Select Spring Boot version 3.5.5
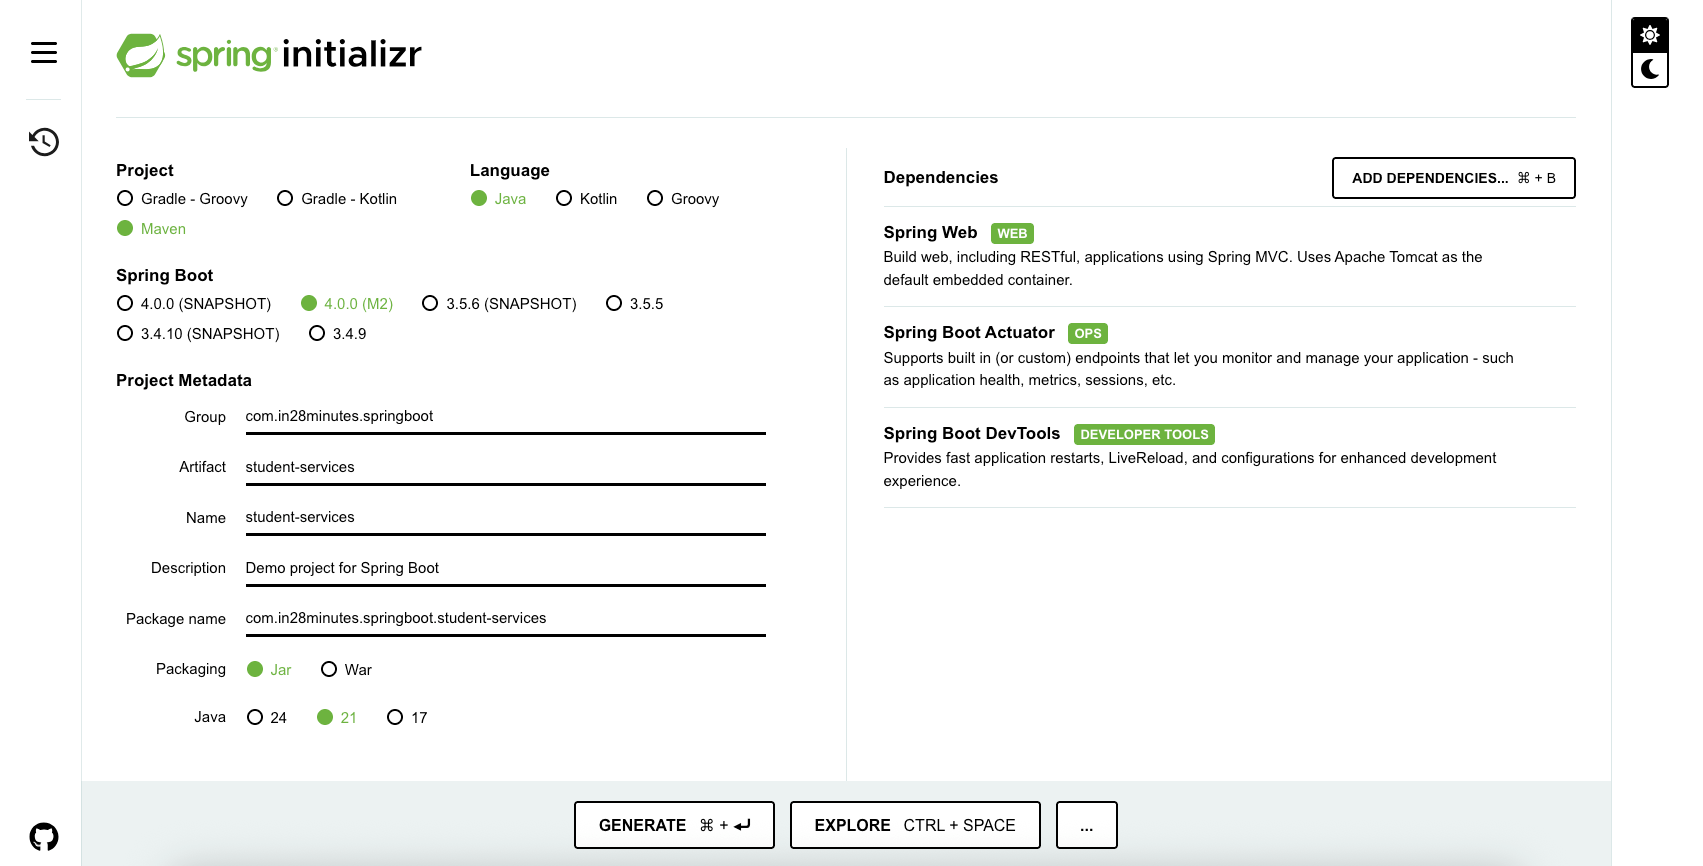The width and height of the screenshot is (1703, 866). (615, 304)
